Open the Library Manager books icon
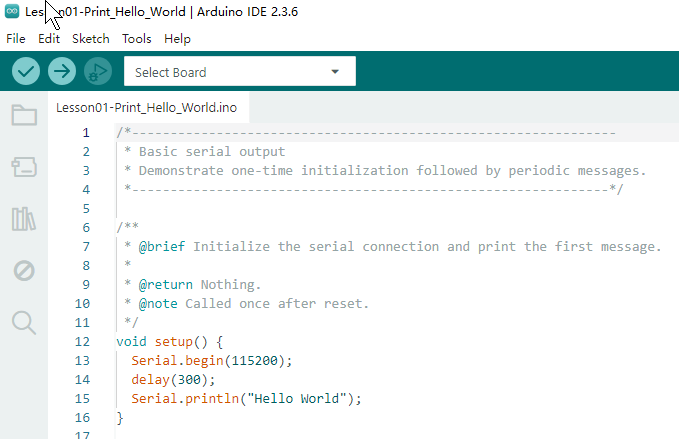Image resolution: width=679 pixels, height=439 pixels. pyautogui.click(x=24, y=219)
